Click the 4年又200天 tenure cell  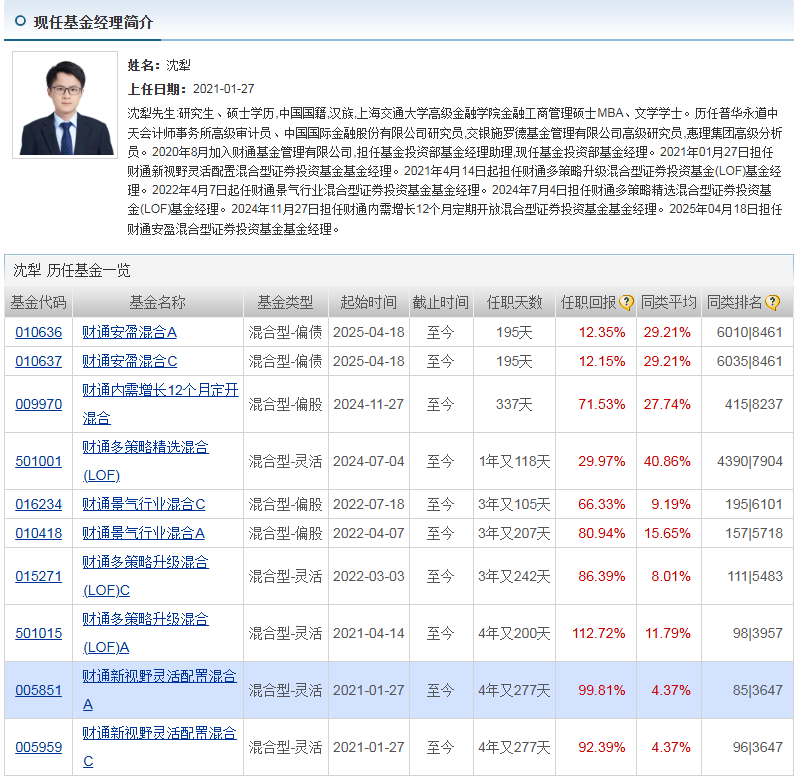click(514, 633)
